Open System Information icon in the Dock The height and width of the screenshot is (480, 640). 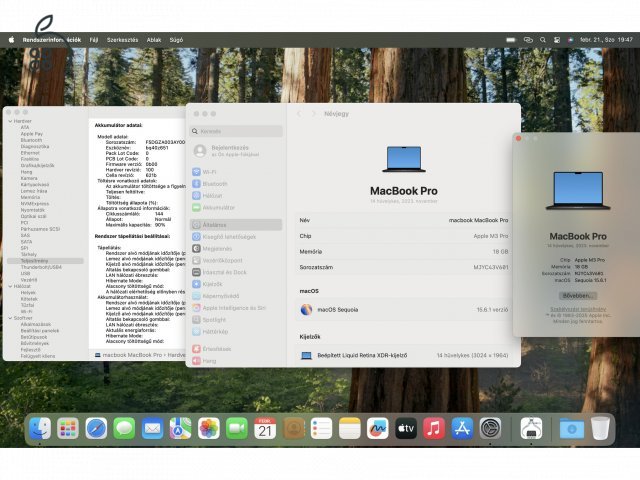coord(531,429)
